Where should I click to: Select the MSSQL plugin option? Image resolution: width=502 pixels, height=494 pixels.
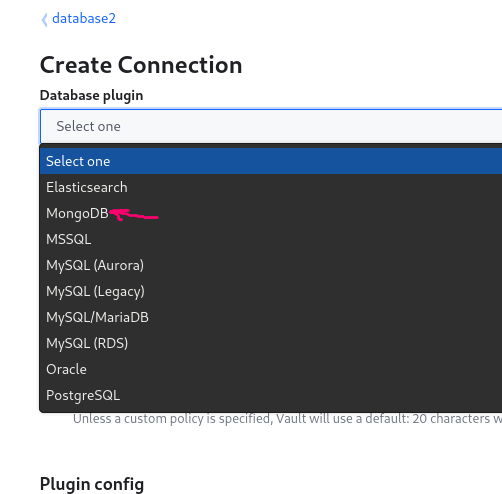[x=271, y=239]
